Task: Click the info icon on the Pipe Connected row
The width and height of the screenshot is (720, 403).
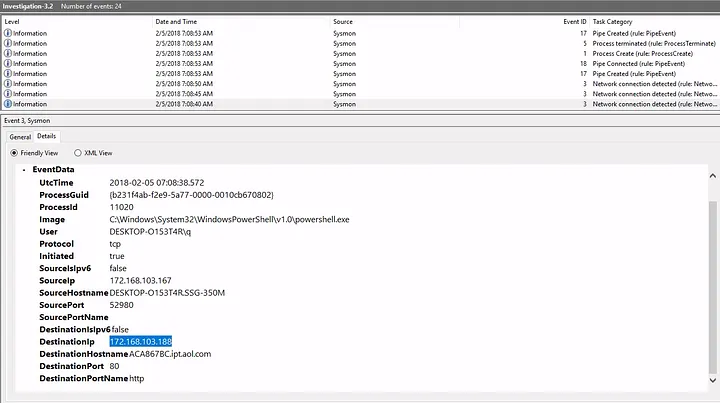Action: tap(8, 63)
